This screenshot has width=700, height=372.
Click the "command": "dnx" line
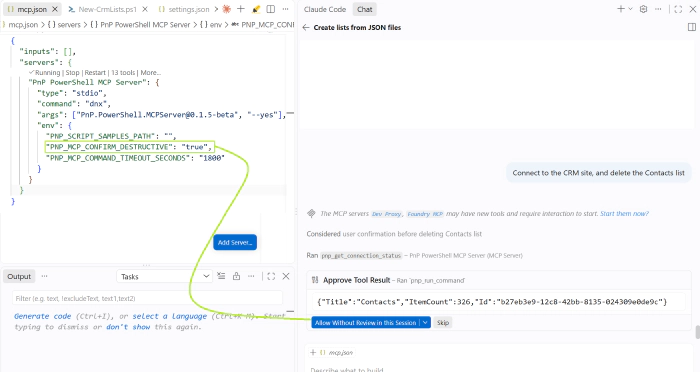tap(74, 104)
